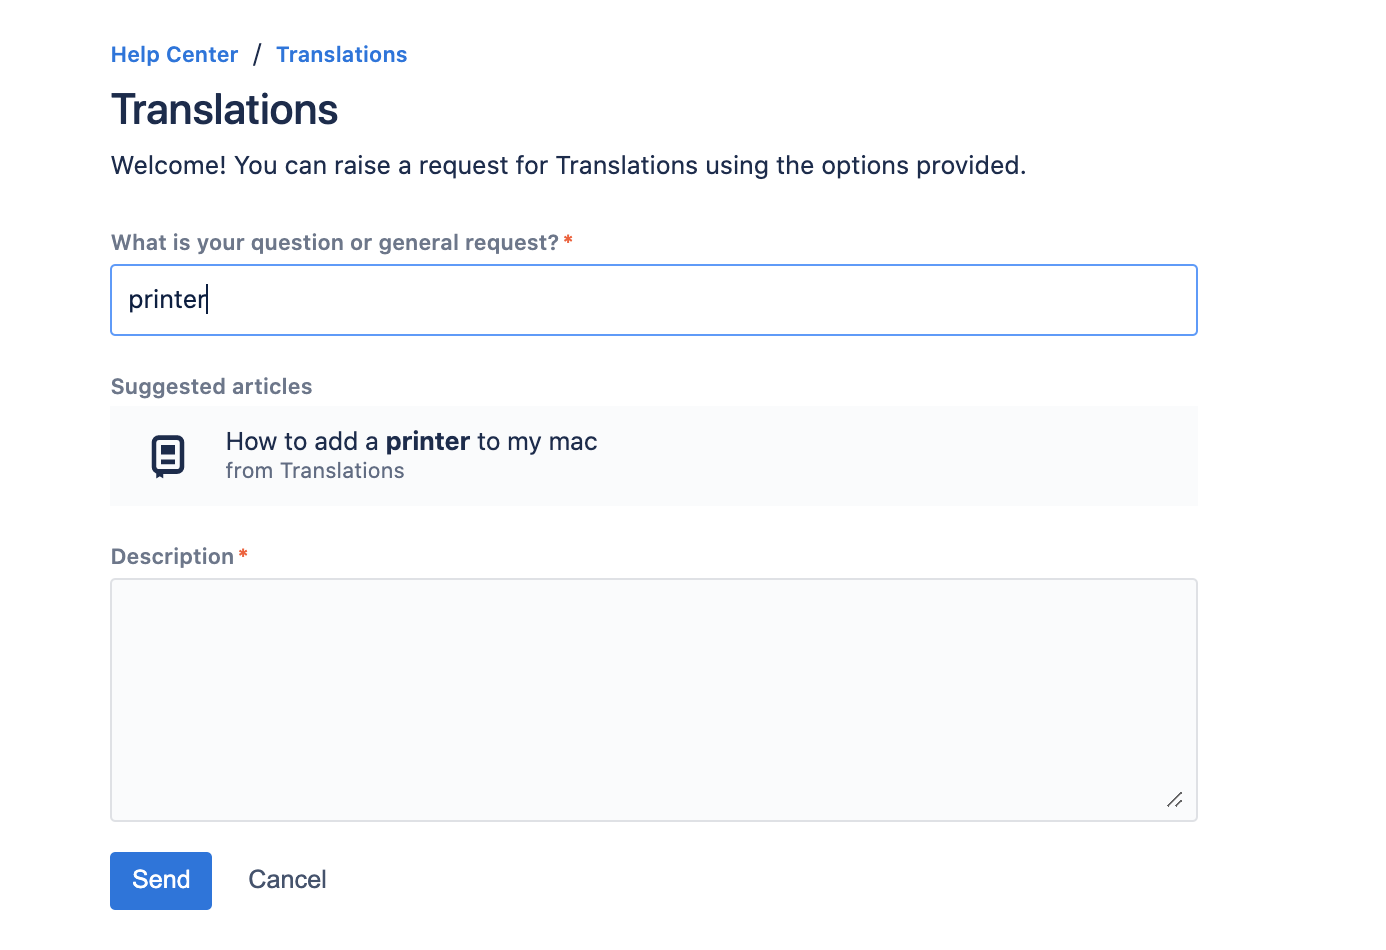Cancel the request form
This screenshot has width=1386, height=950.
point(287,880)
